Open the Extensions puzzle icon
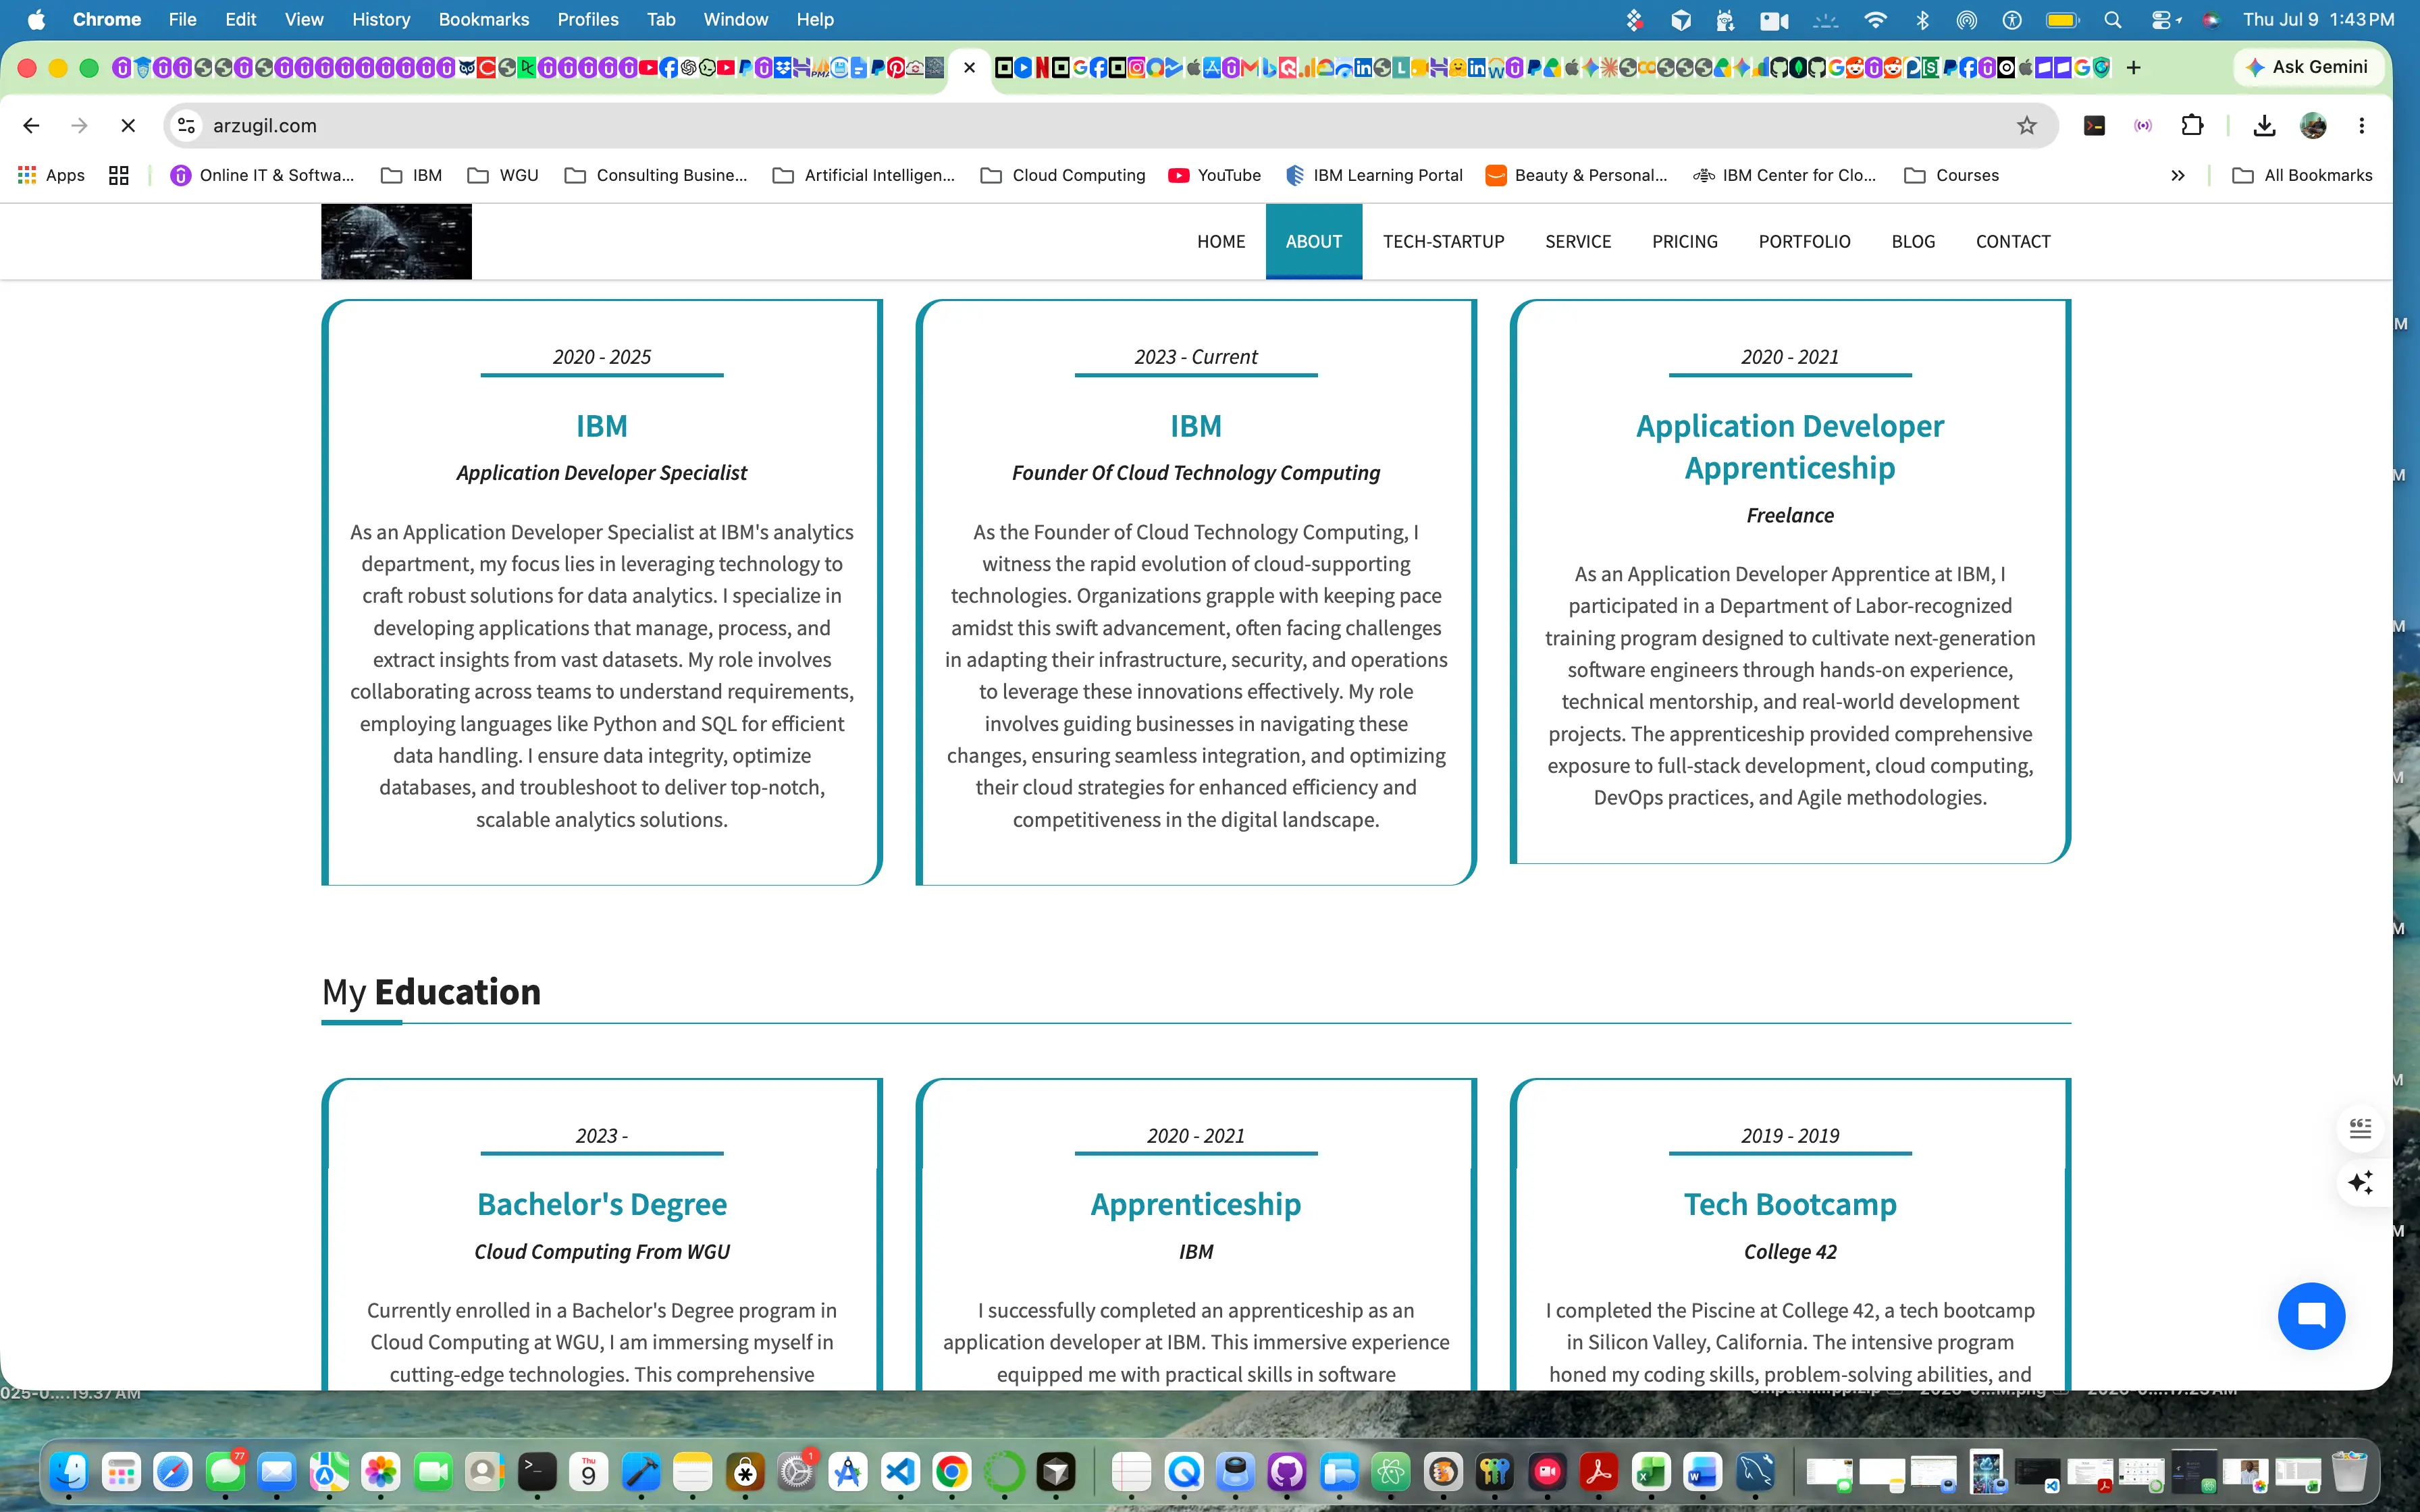This screenshot has height=1512, width=2420. point(2192,125)
